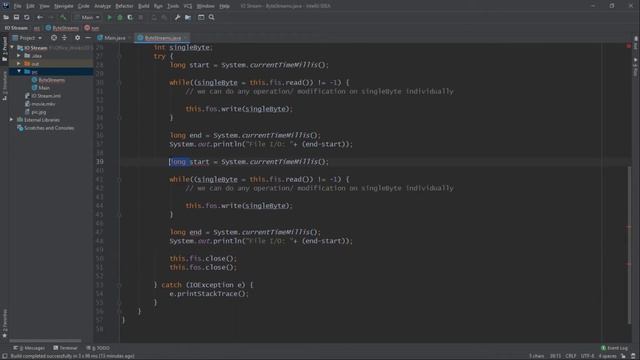Click the green Run button icon
This screenshot has height=360, width=640.
click(109, 17)
